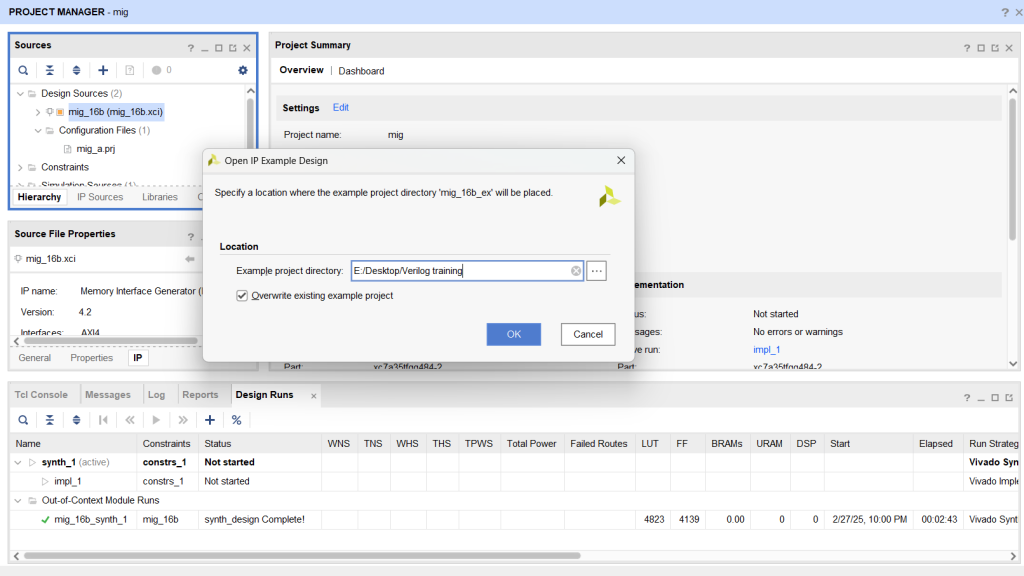Collapse the Configuration Files node
This screenshot has width=1024, height=576.
pyautogui.click(x=38, y=131)
